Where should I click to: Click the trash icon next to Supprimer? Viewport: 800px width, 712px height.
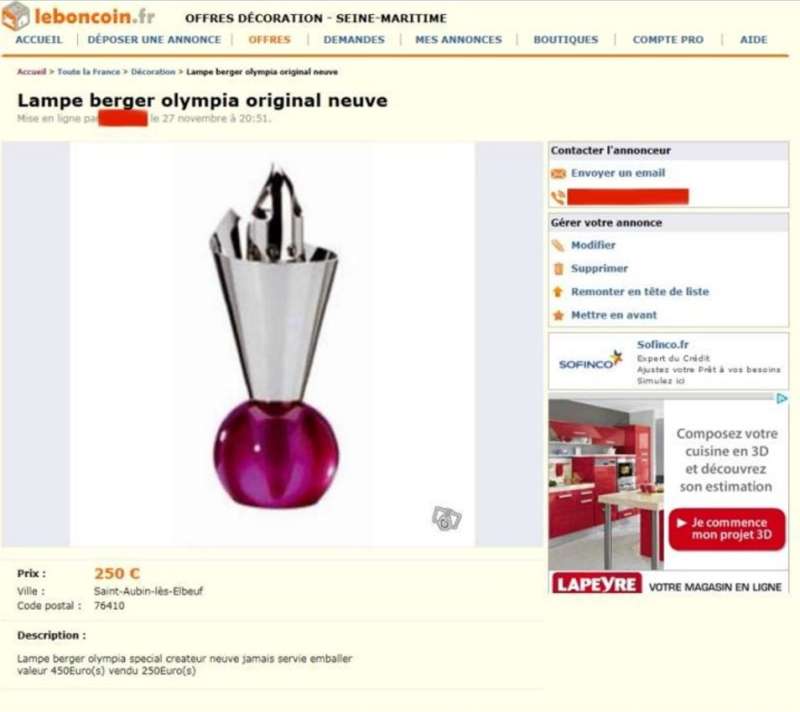tap(559, 268)
